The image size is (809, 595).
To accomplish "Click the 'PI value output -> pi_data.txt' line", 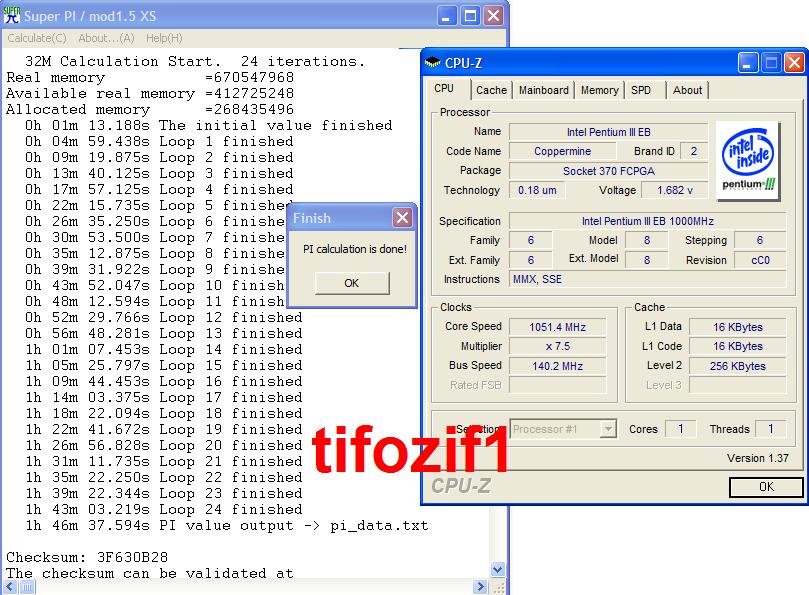I will tap(226, 525).
